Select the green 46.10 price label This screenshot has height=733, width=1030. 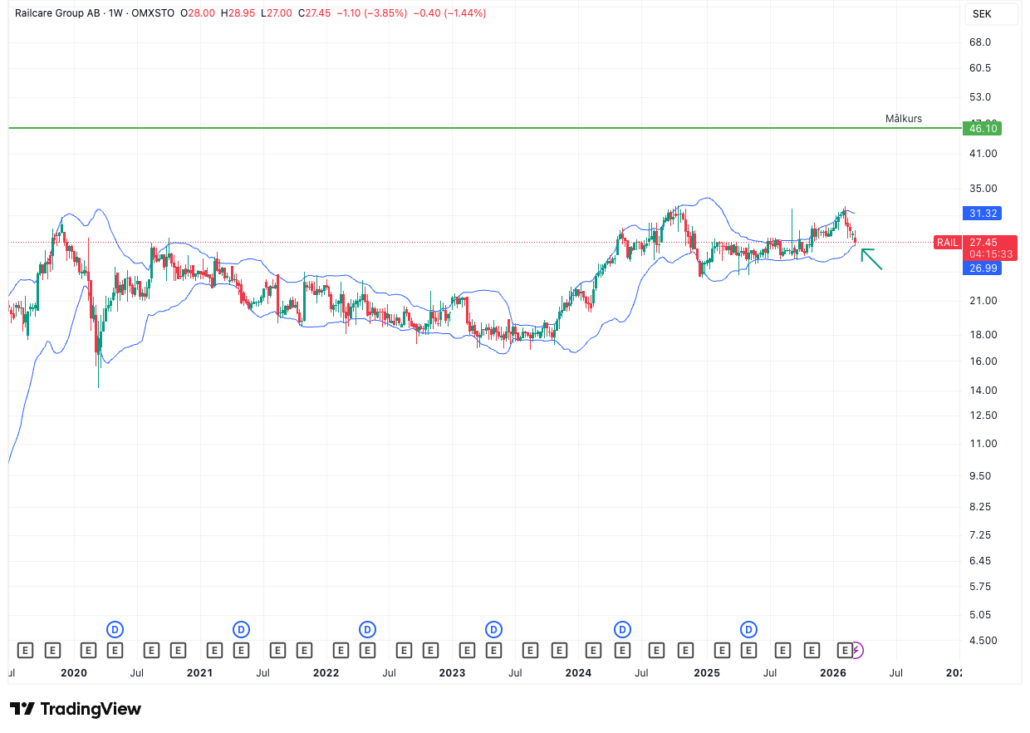[978, 128]
